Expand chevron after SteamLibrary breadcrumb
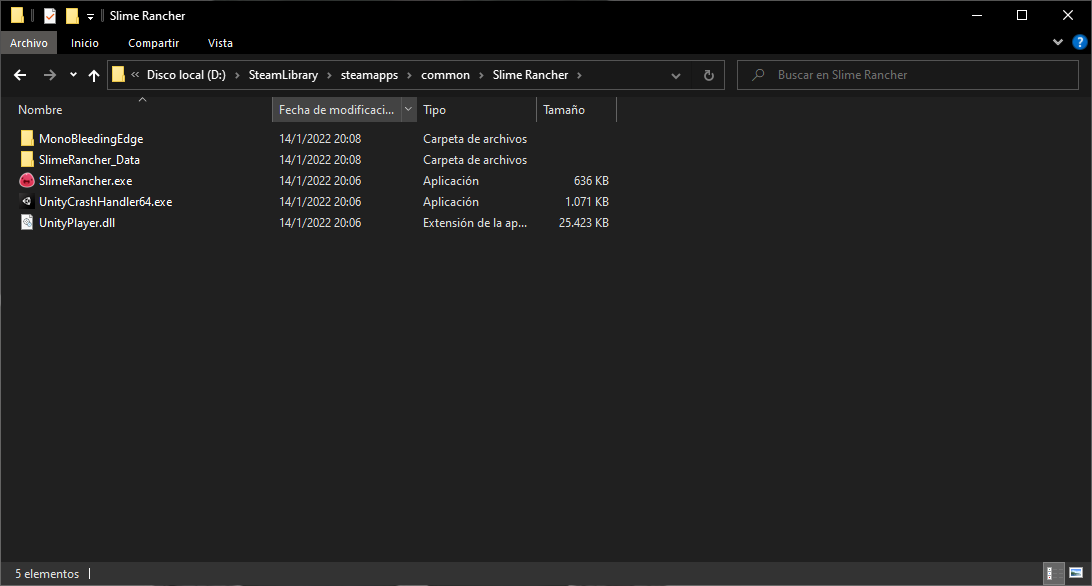1092x586 pixels. pos(329,75)
